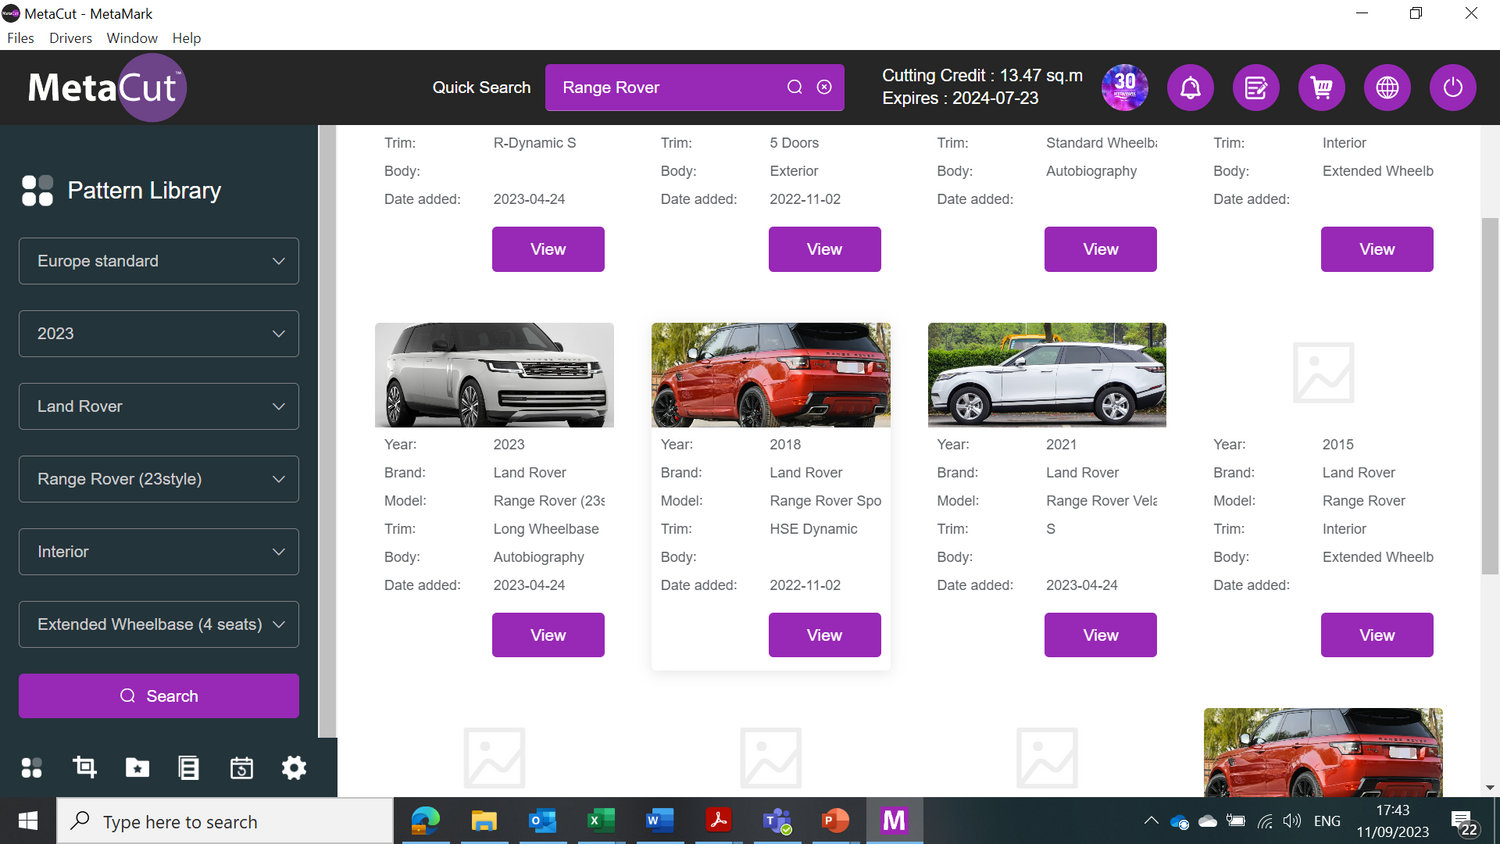The width and height of the screenshot is (1500, 844).
Task: Open the notifications bell icon
Action: pos(1190,88)
